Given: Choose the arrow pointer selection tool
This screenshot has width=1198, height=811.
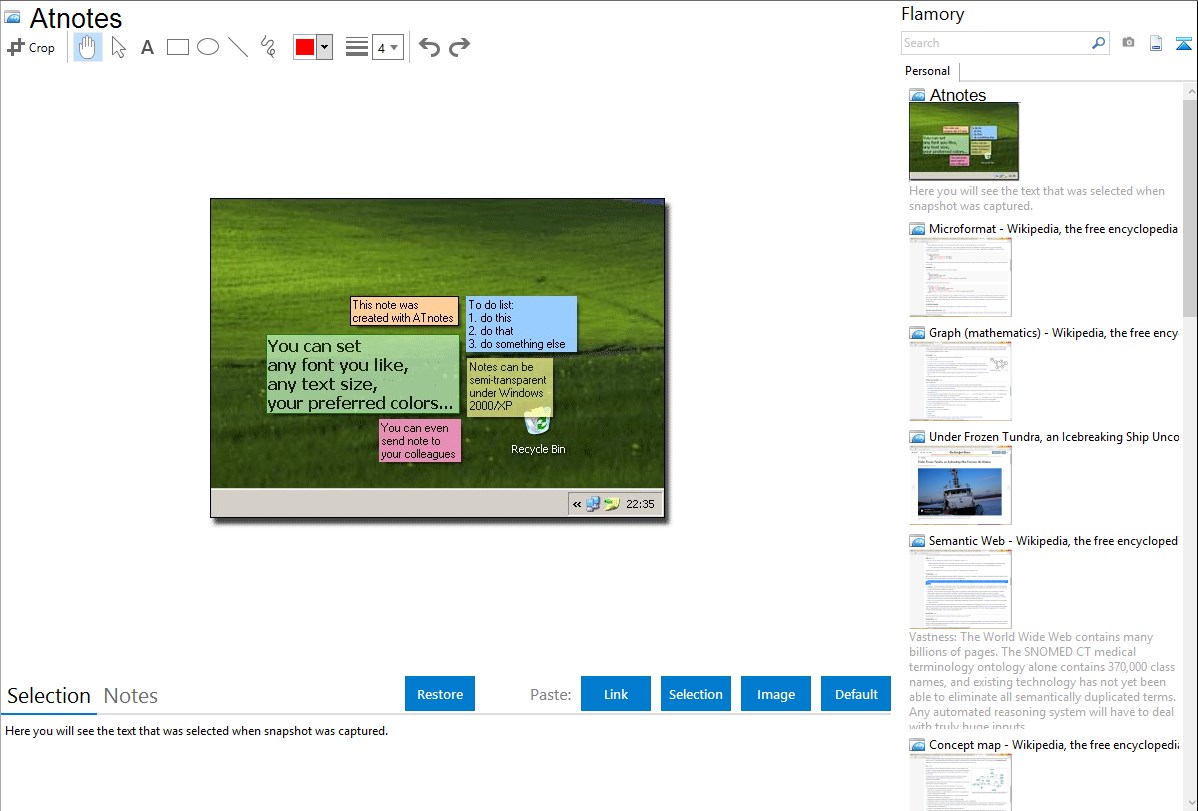Looking at the screenshot, I should point(119,47).
